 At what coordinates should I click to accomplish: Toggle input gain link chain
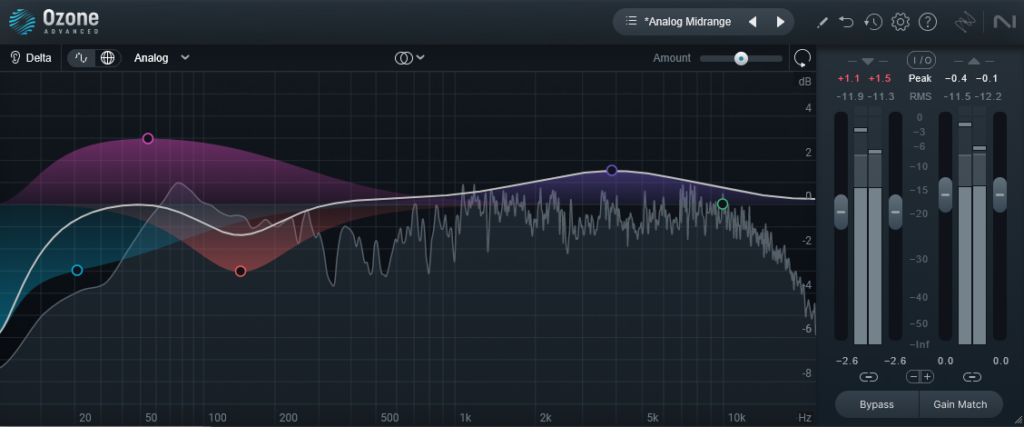[x=868, y=377]
